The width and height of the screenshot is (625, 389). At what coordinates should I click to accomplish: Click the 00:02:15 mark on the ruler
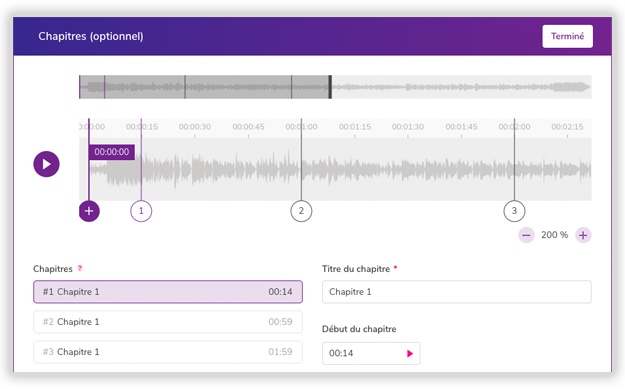(x=567, y=127)
